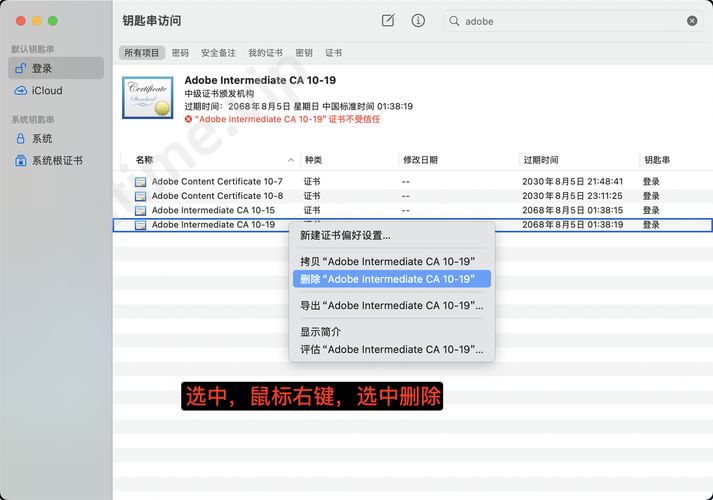Viewport: 713px width, 500px height.
Task: Choose 删除 "Adobe Intermediate CA 10-19" menu item
Action: click(x=392, y=279)
